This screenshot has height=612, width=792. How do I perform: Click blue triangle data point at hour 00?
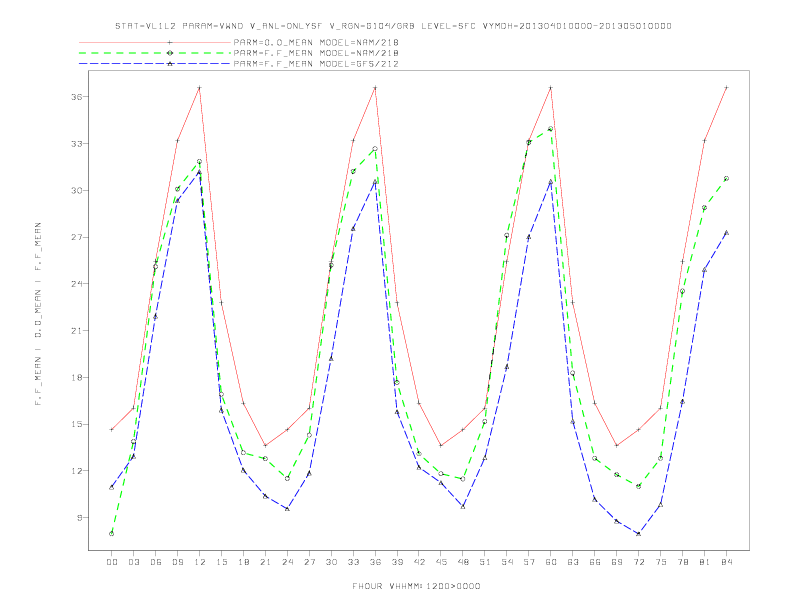(x=112, y=487)
